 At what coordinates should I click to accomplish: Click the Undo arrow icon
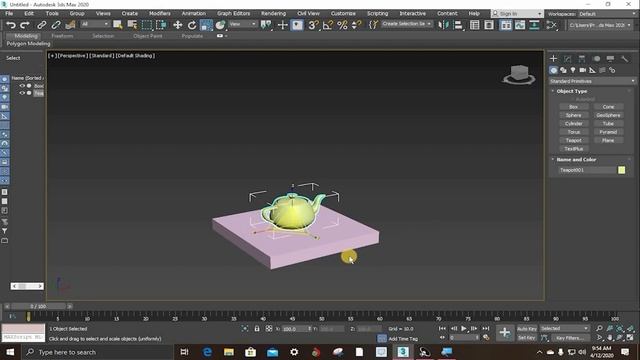[11, 25]
